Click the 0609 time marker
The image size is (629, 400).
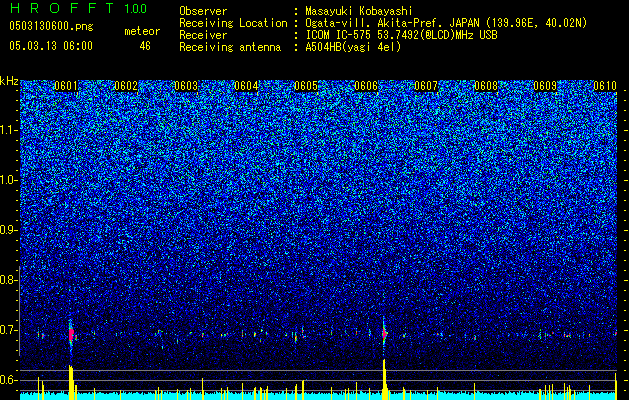pyautogui.click(x=545, y=86)
